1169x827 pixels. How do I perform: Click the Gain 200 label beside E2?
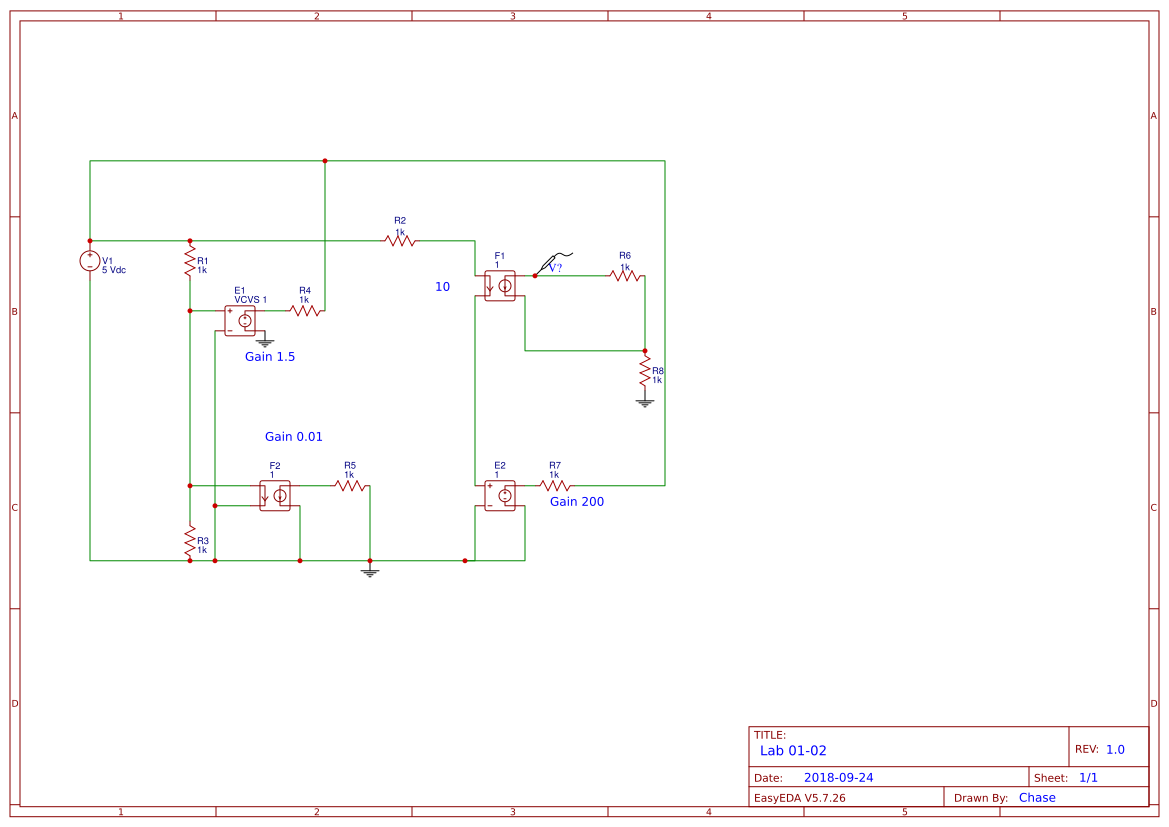tap(576, 501)
